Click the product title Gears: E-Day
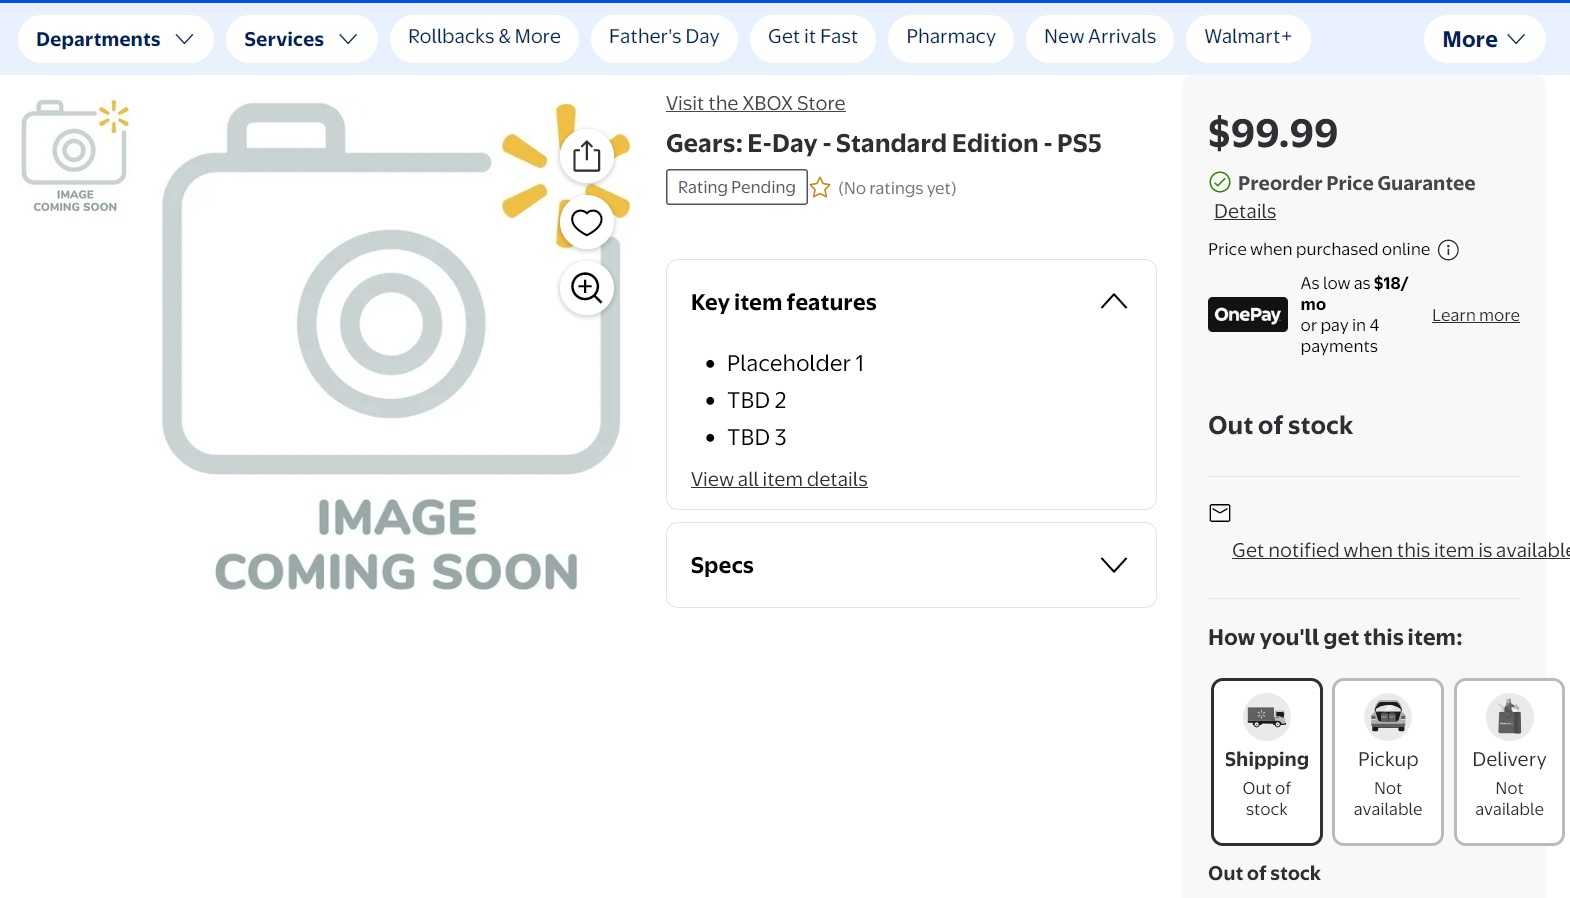 tap(883, 143)
